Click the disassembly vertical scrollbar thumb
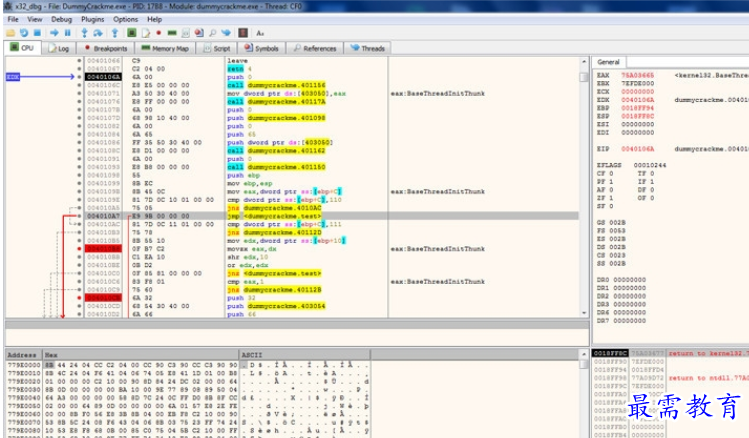 (584, 77)
